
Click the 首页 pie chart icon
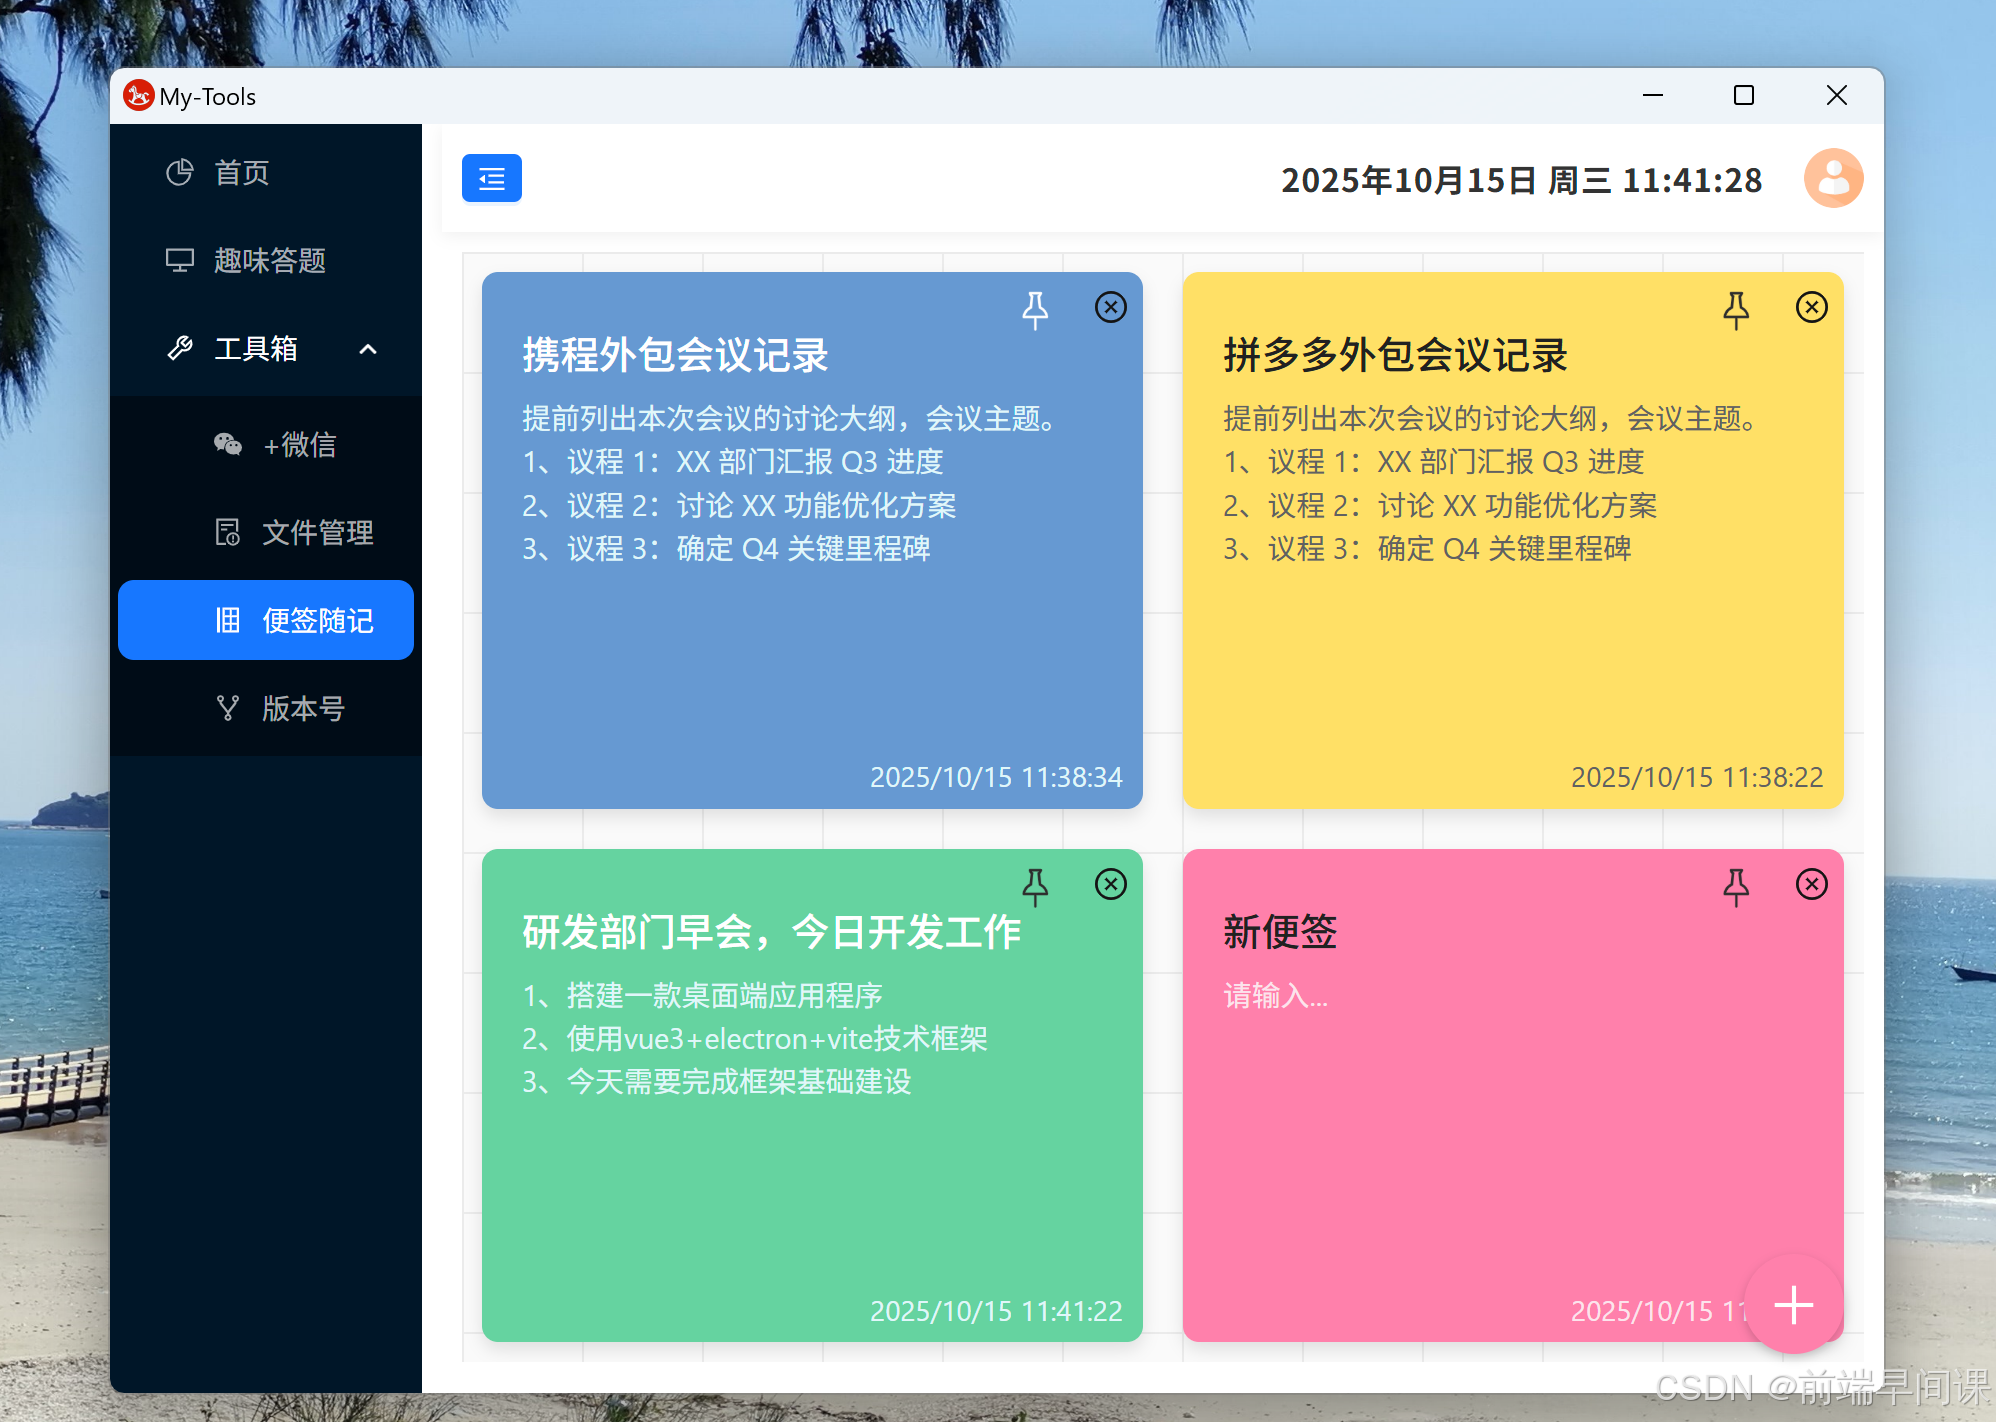(x=180, y=173)
